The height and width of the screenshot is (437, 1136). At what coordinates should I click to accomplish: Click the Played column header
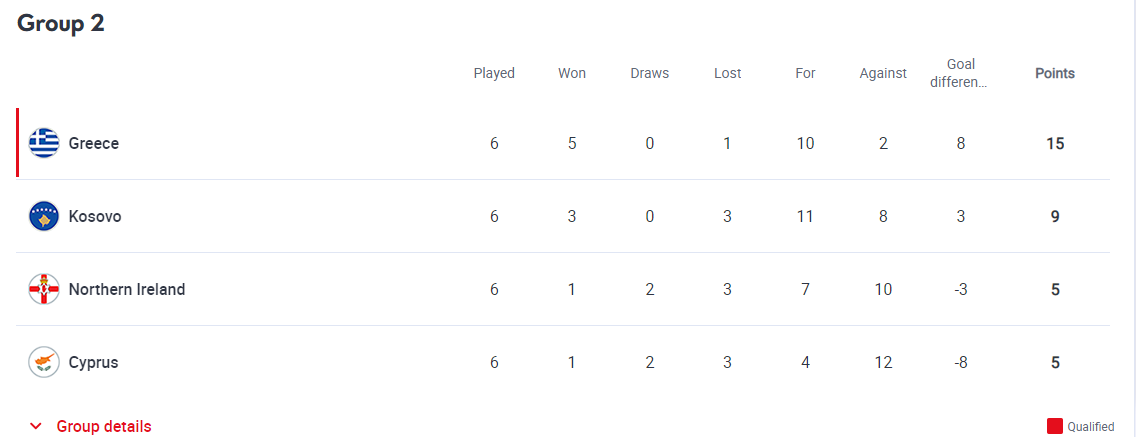[494, 73]
